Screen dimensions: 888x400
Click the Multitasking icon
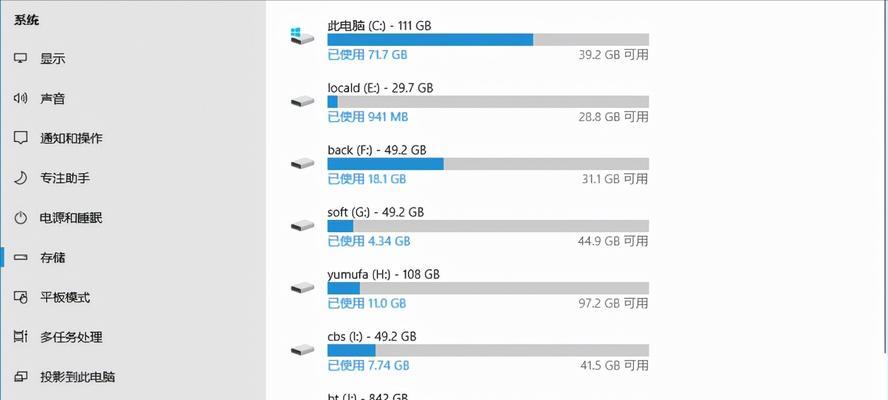[20, 337]
